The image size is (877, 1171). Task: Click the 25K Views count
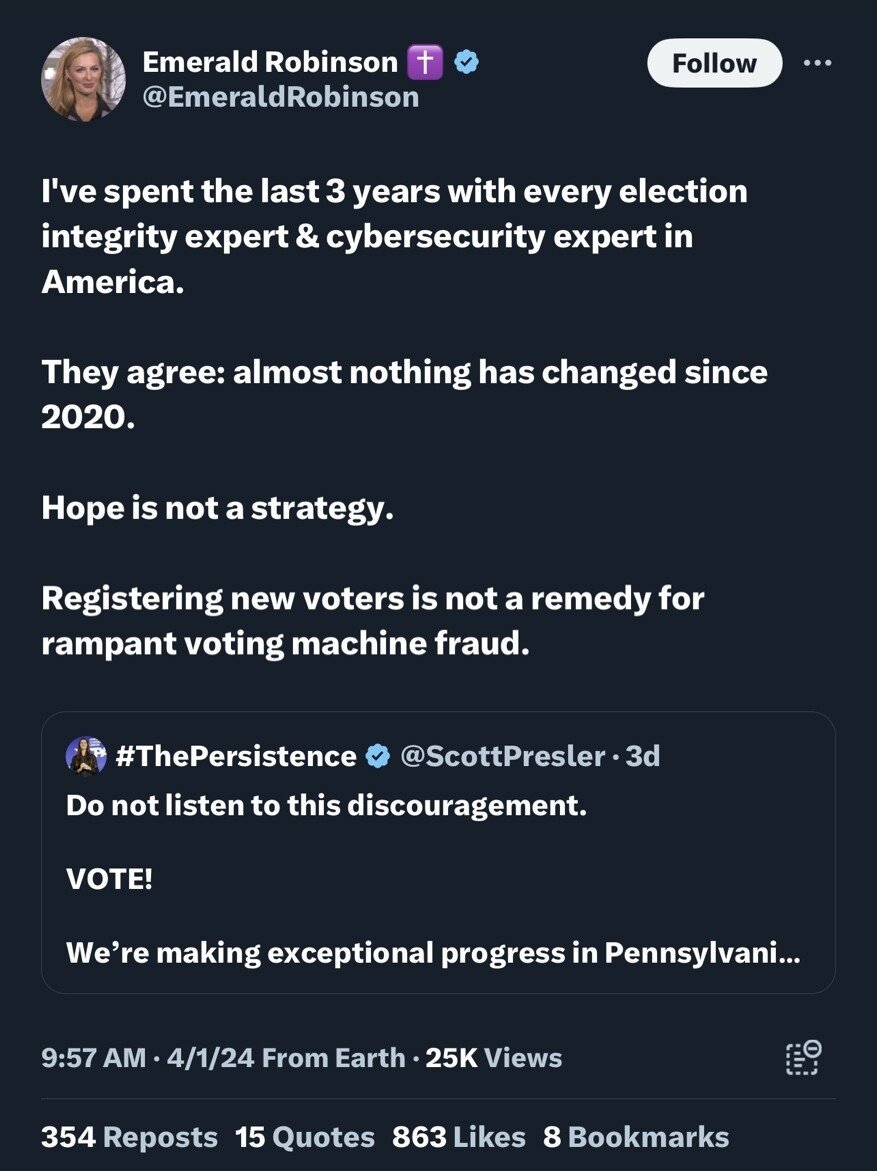point(494,1057)
